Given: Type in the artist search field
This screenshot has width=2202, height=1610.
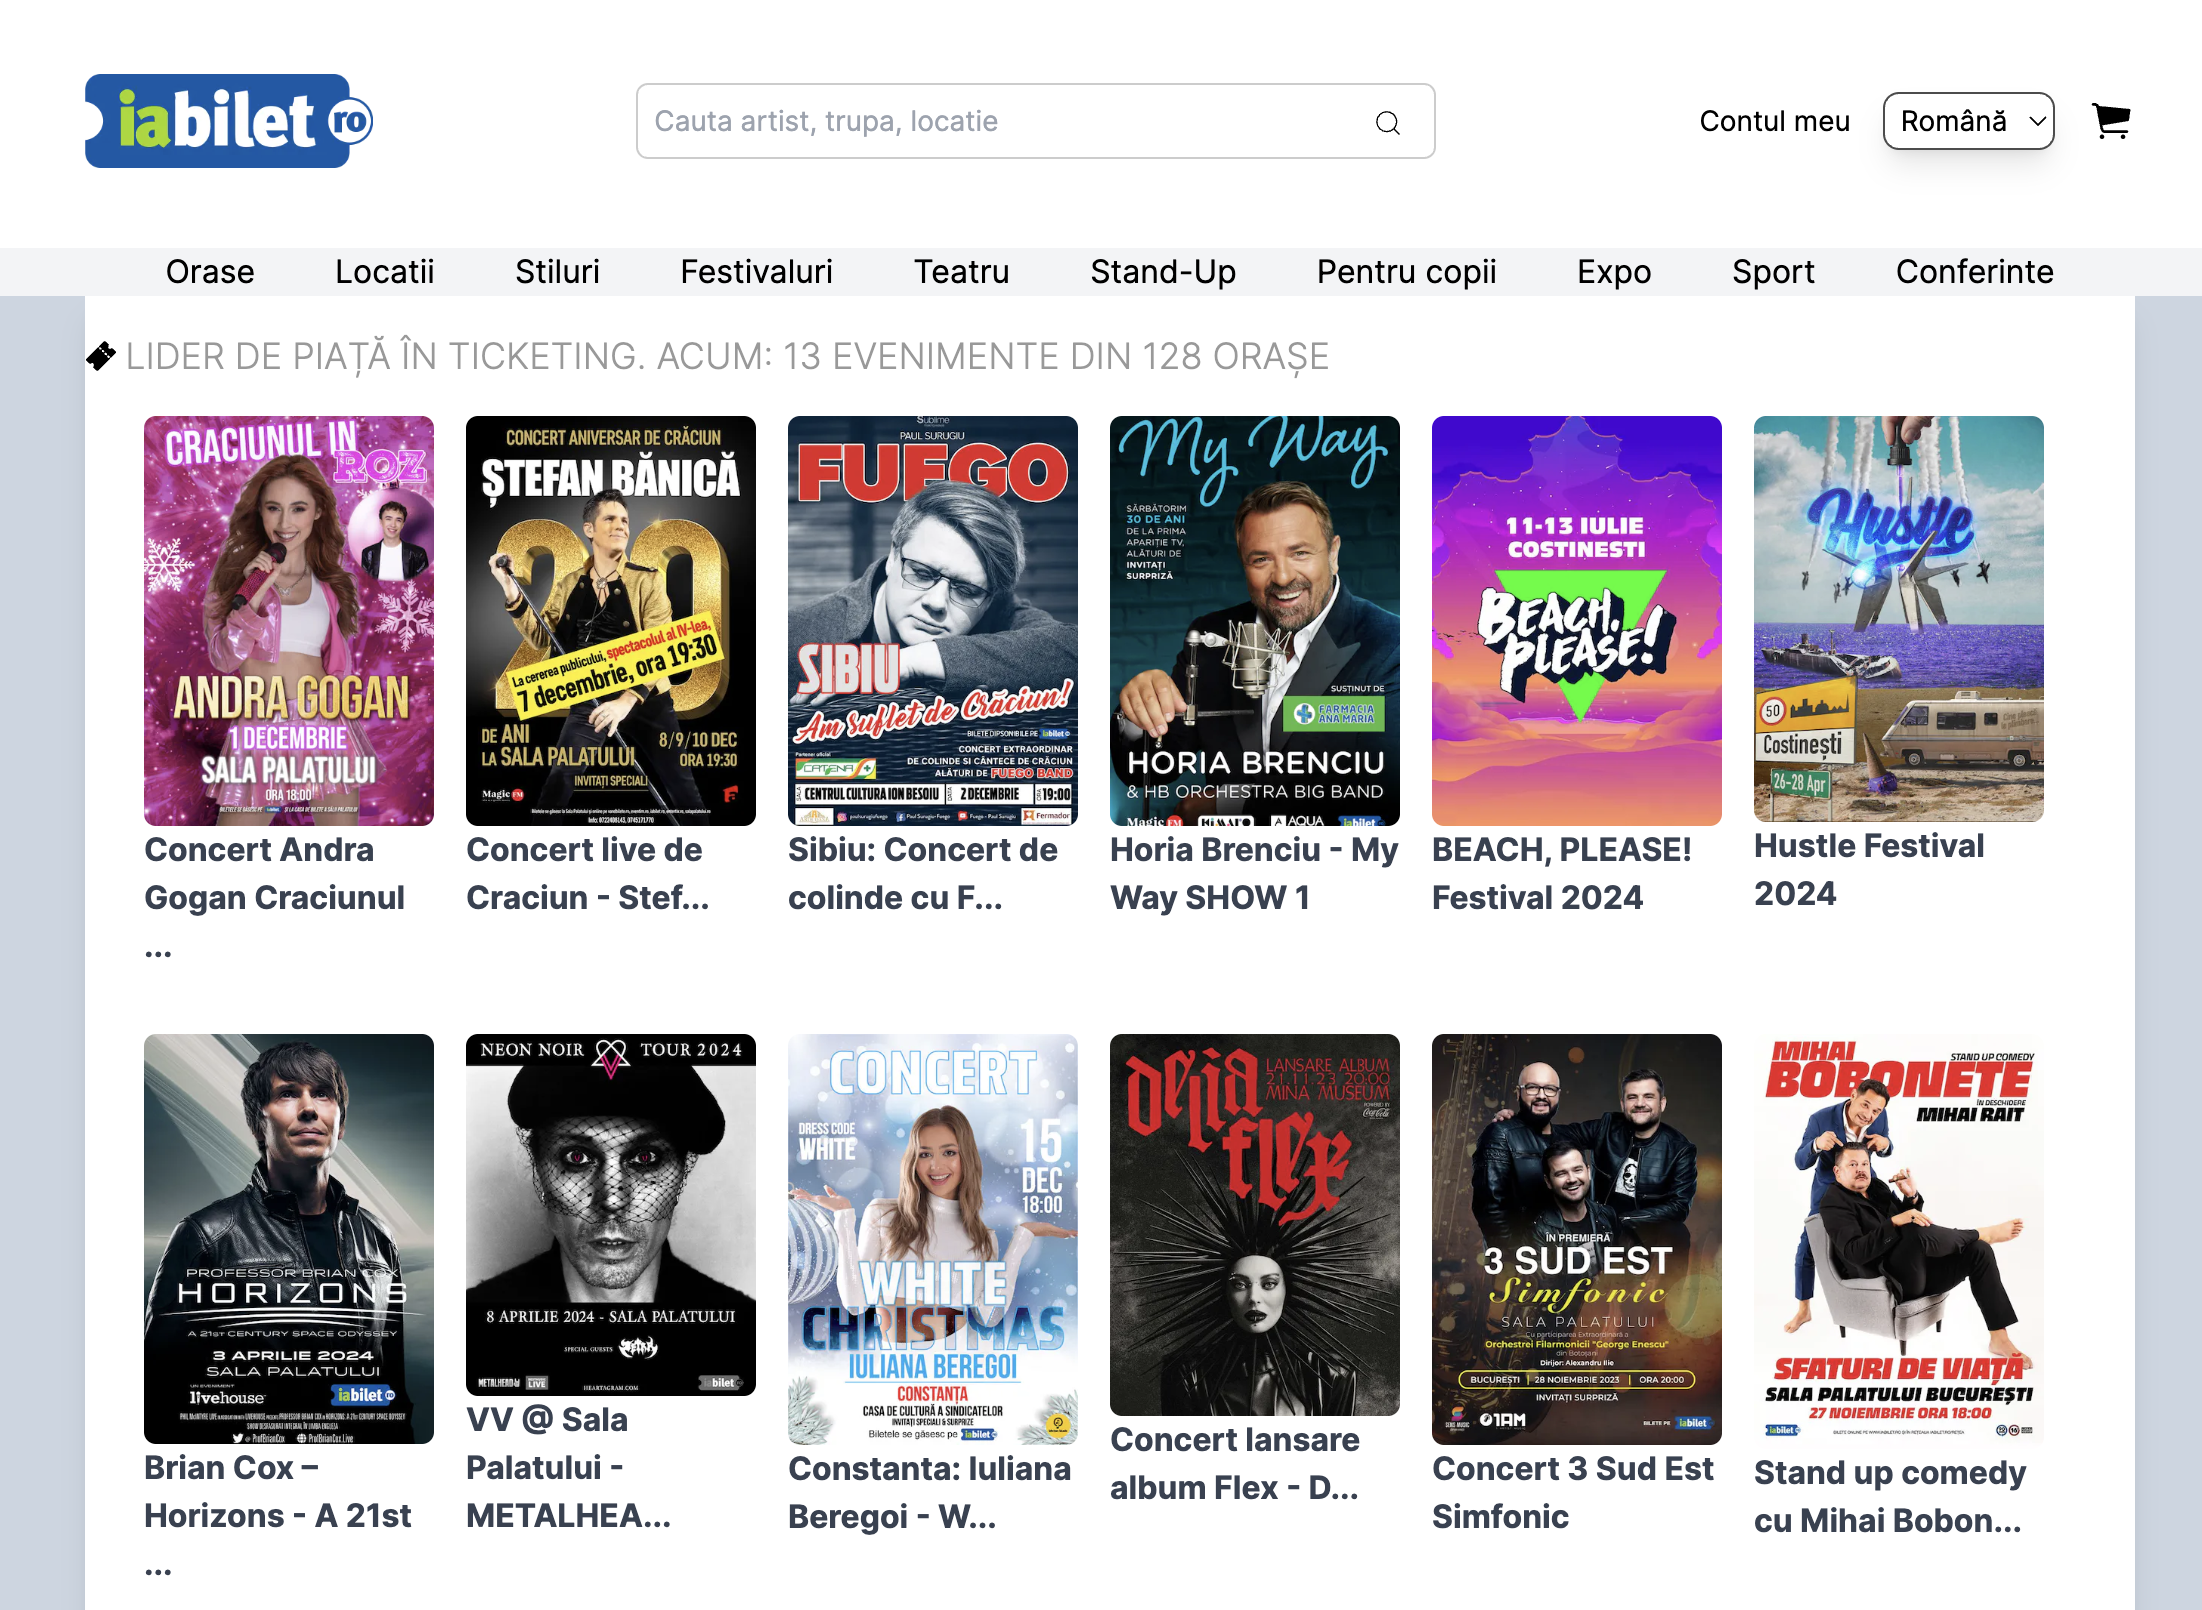Looking at the screenshot, I should pos(1000,121).
